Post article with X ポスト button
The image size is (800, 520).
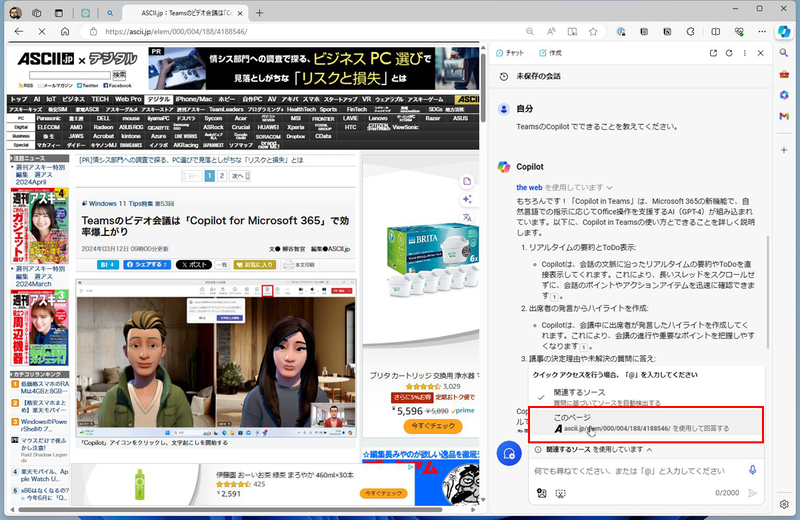tap(193, 265)
